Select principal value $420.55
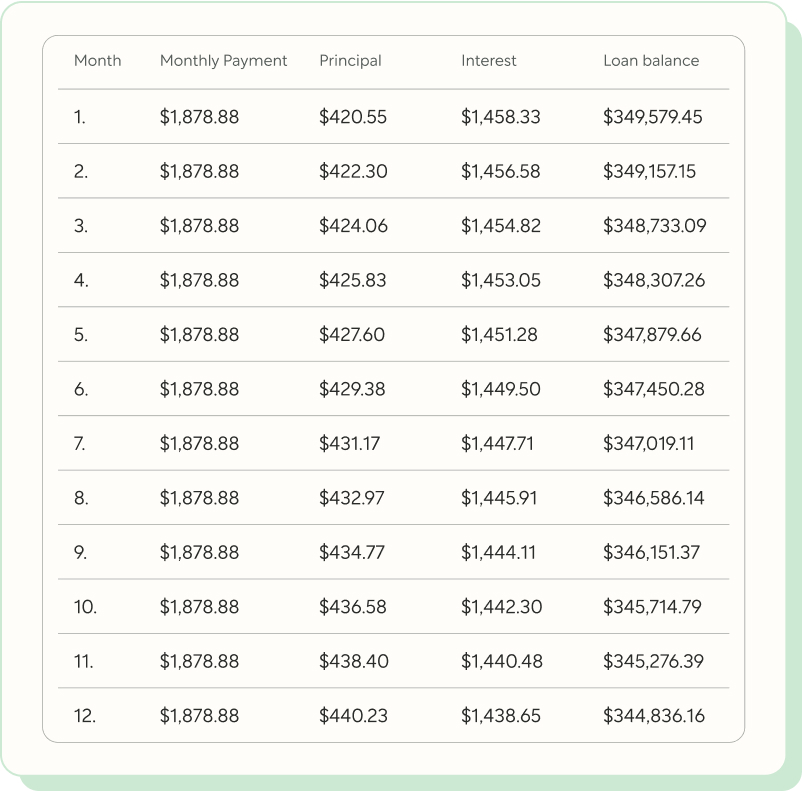Viewport: 802px width, 791px height. pyautogui.click(x=353, y=117)
